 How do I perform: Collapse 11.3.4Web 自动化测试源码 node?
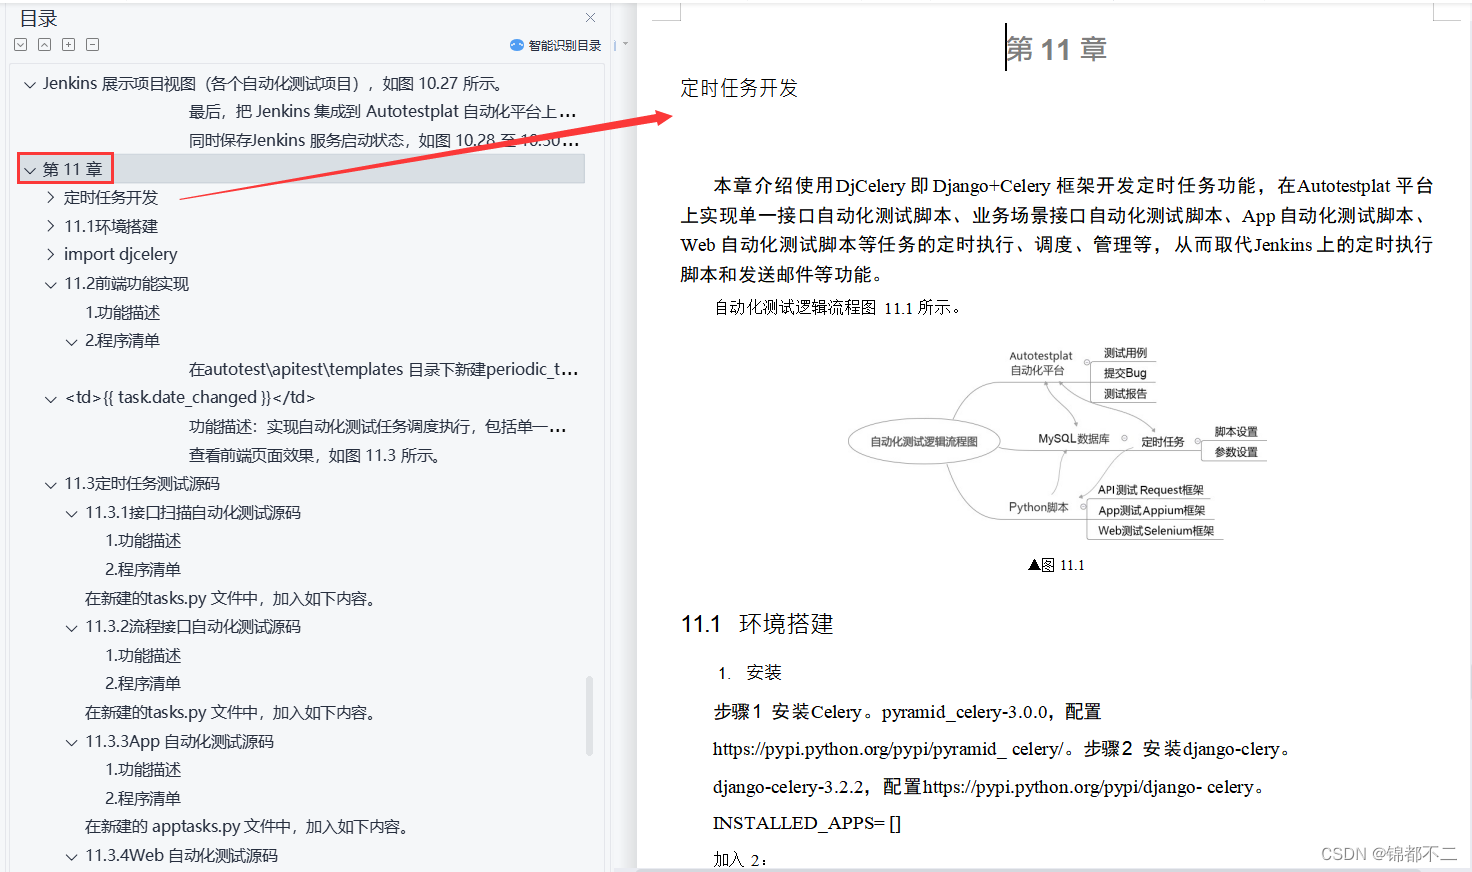click(x=71, y=857)
